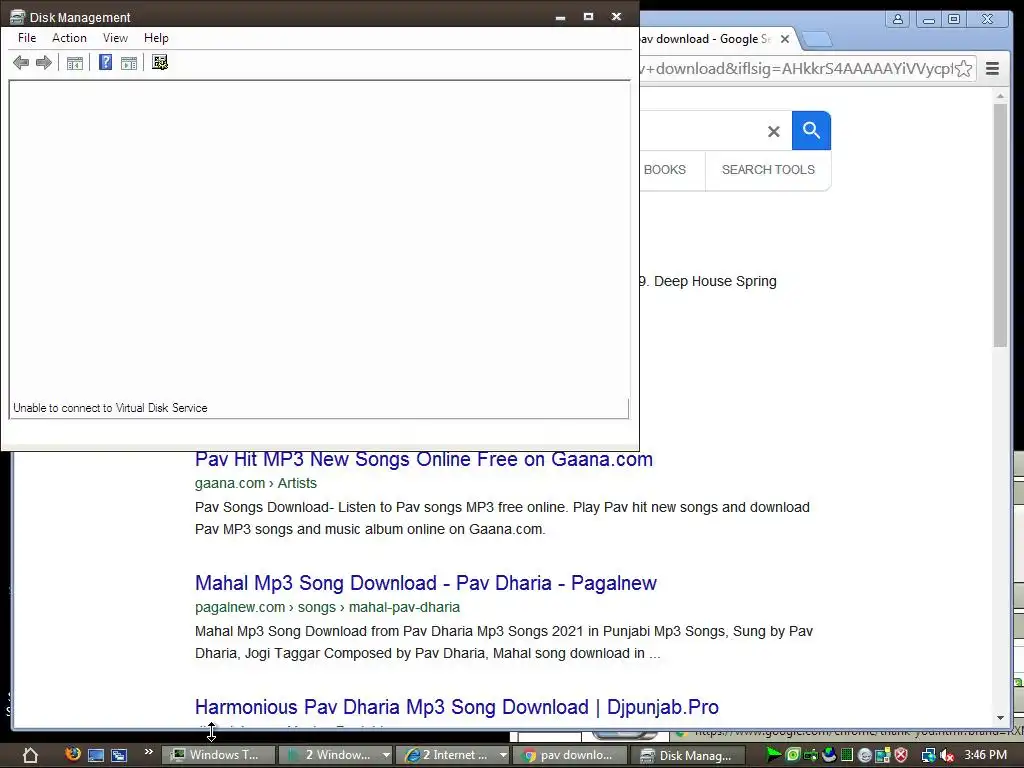Image resolution: width=1024 pixels, height=768 pixels.
Task: Click the Settings toolbar icon with gear
Action: coord(160,62)
